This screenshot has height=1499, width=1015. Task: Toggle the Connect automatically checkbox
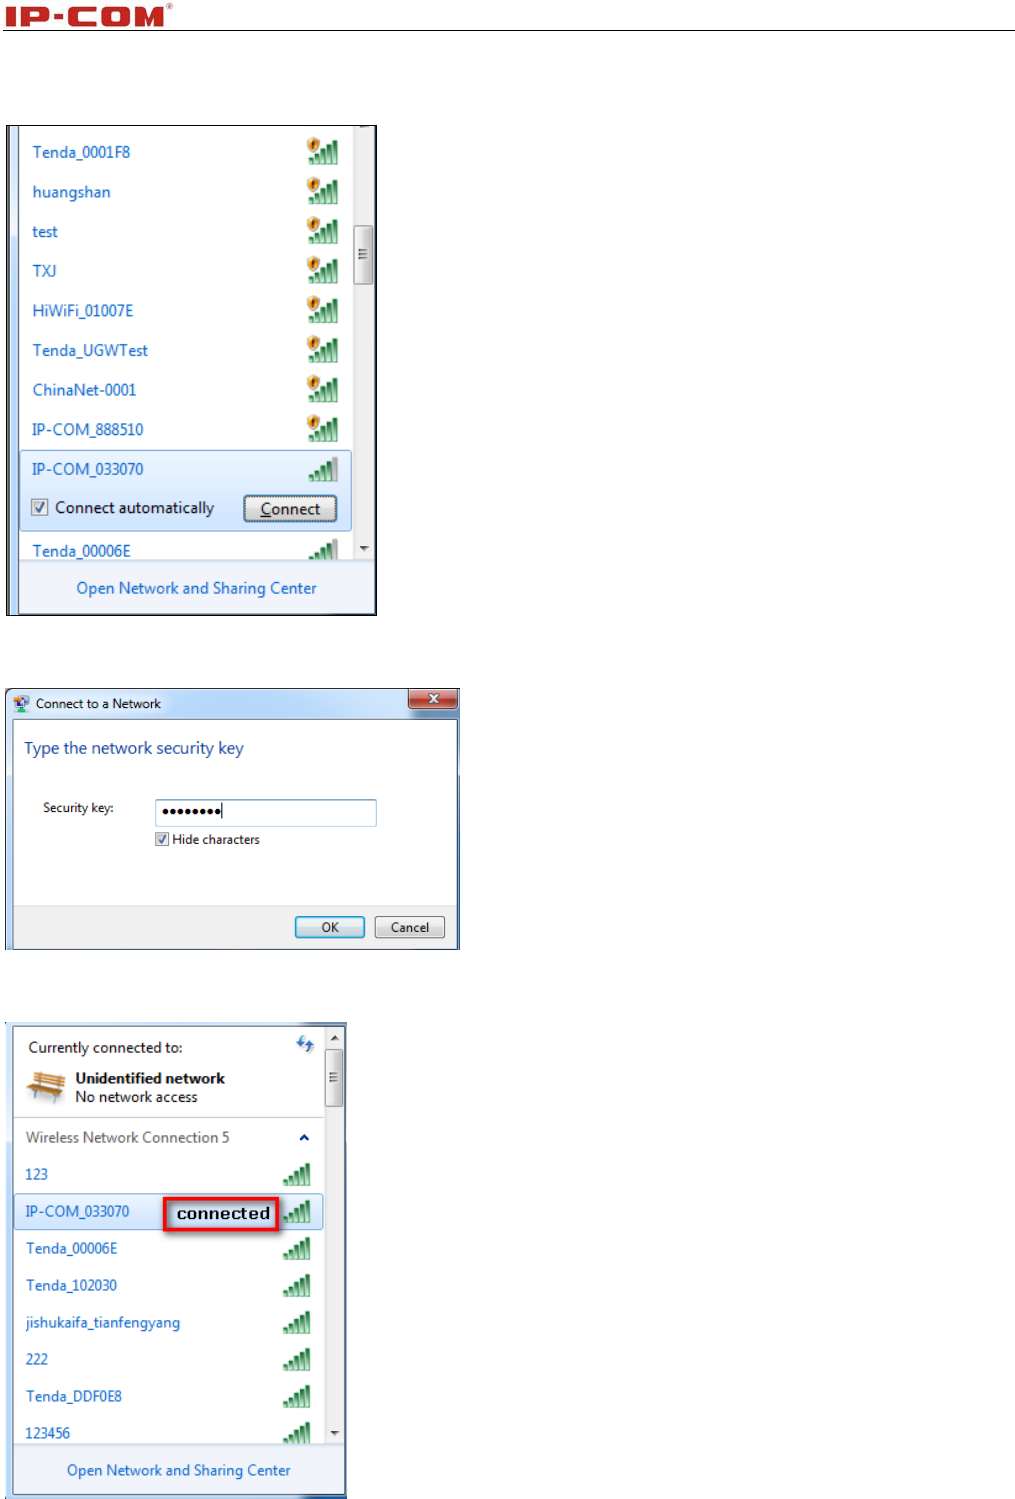tap(40, 507)
